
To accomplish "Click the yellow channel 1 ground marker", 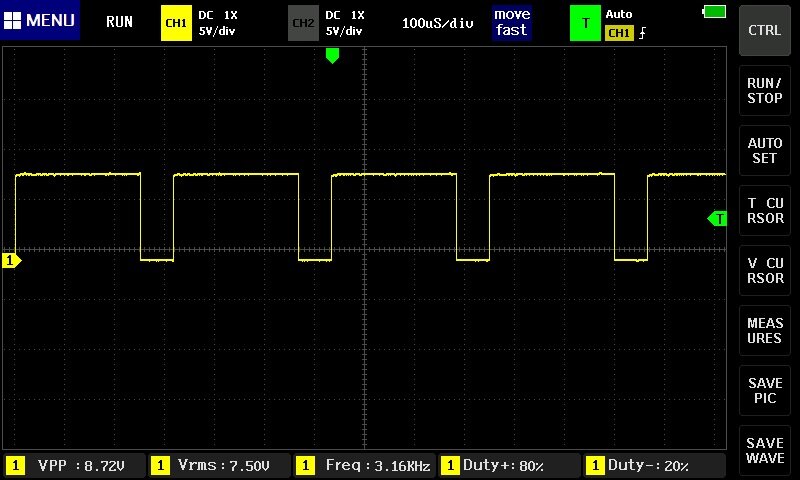I will tap(11, 260).
